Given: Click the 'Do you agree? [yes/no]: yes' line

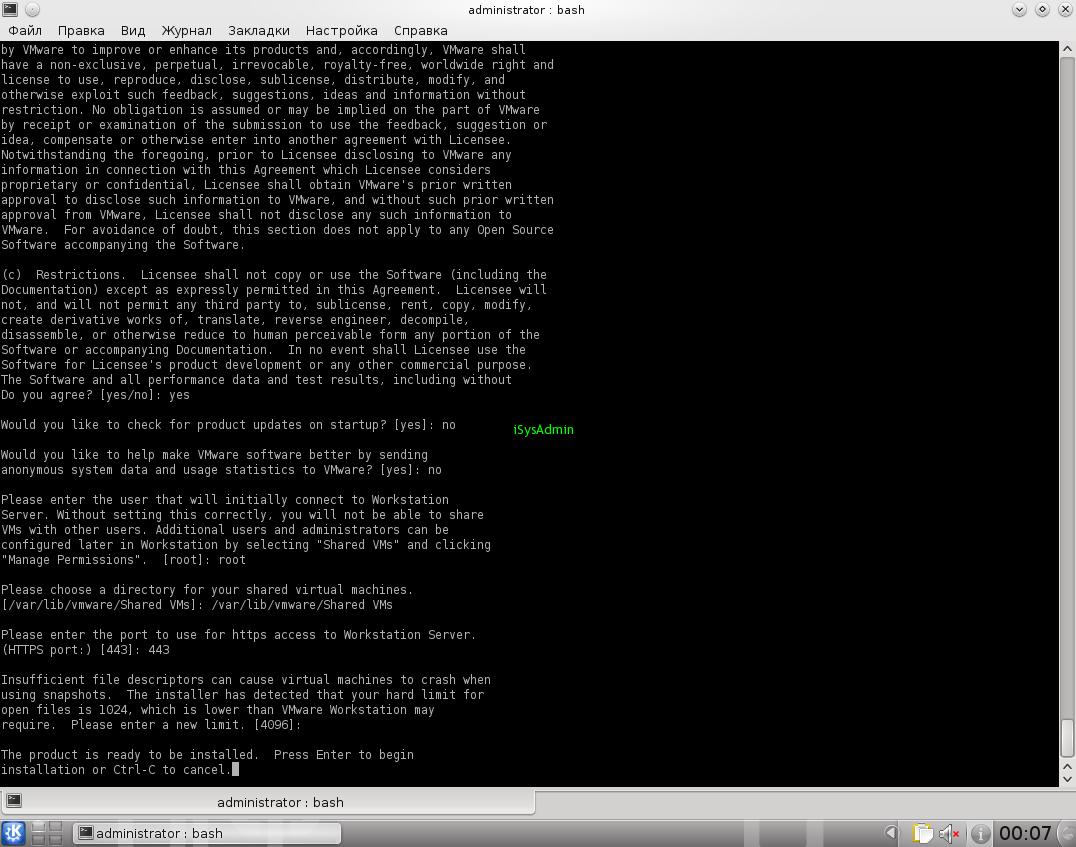Looking at the screenshot, I should tap(95, 395).
